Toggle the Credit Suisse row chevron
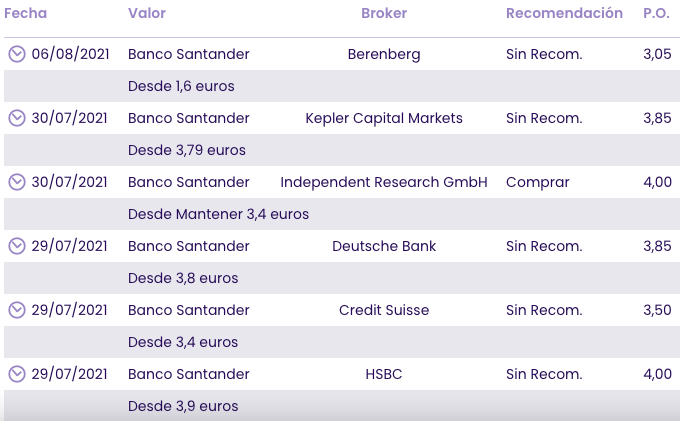 [x=17, y=310]
